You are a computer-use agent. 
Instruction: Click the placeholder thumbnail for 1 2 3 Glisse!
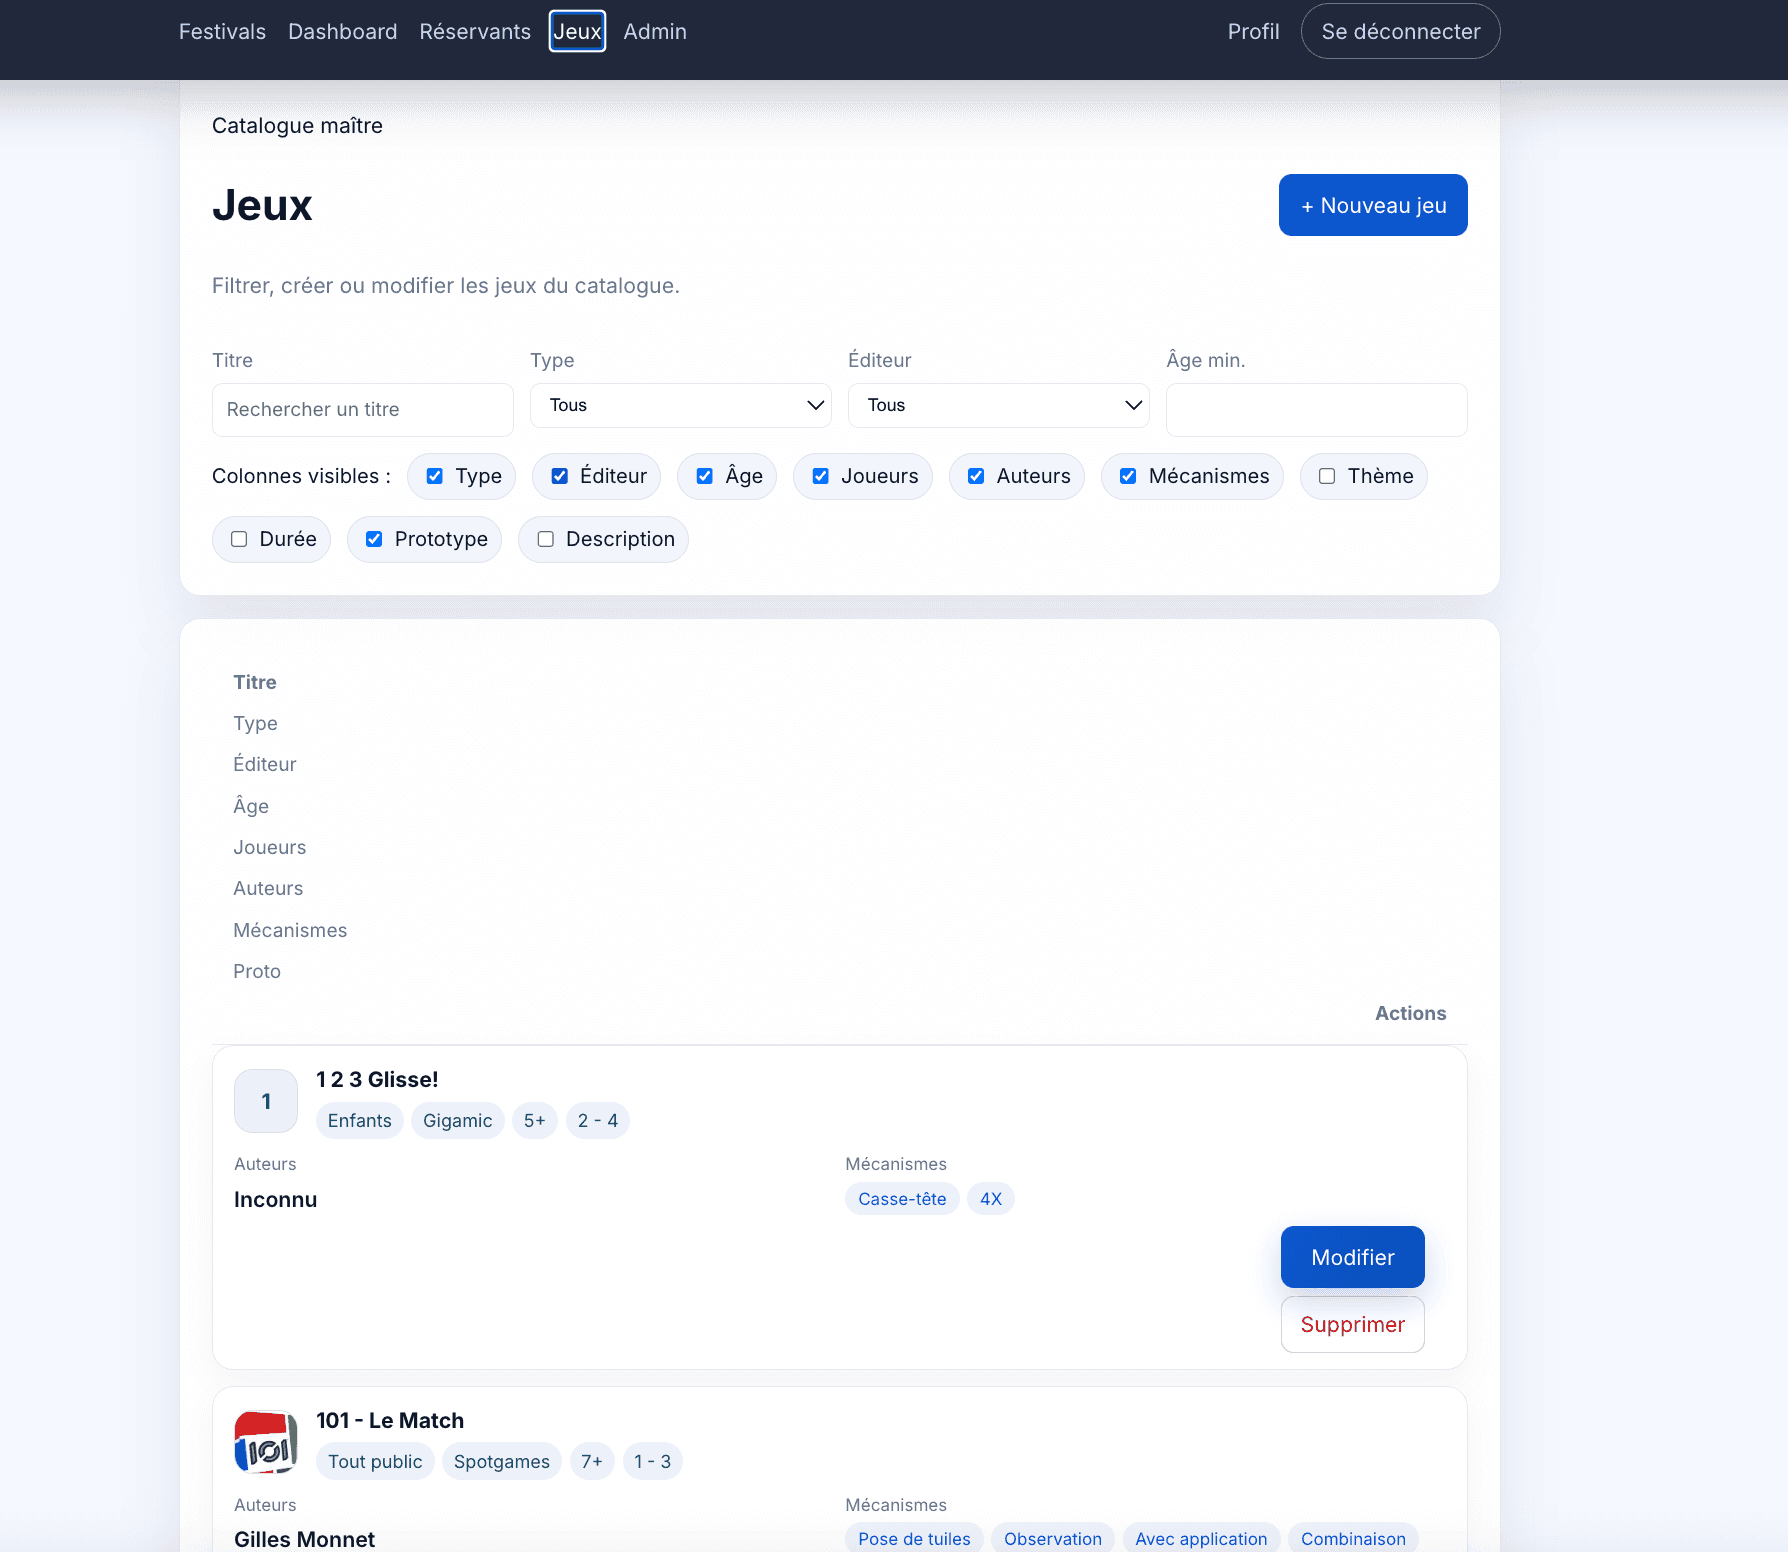tap(266, 1101)
